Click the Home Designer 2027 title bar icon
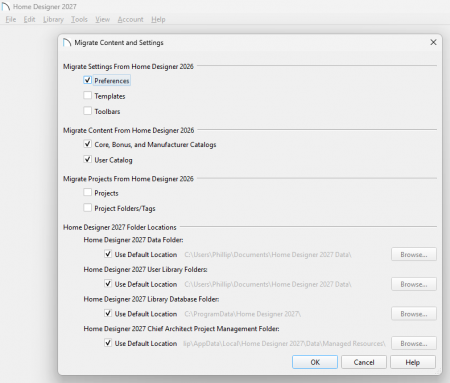The image size is (450, 383). click(x=6, y=6)
